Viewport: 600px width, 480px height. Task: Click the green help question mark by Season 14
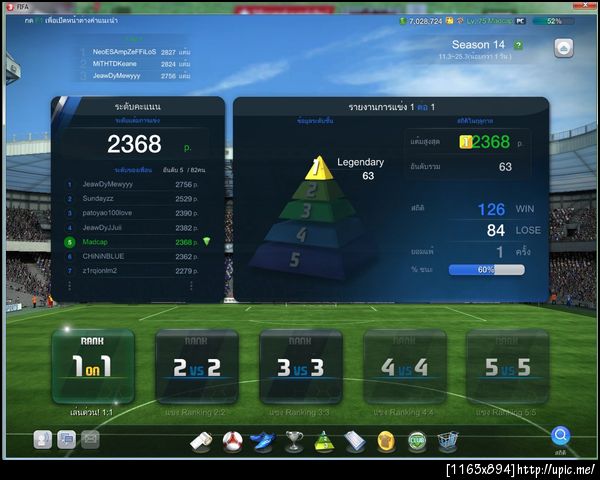click(x=518, y=45)
